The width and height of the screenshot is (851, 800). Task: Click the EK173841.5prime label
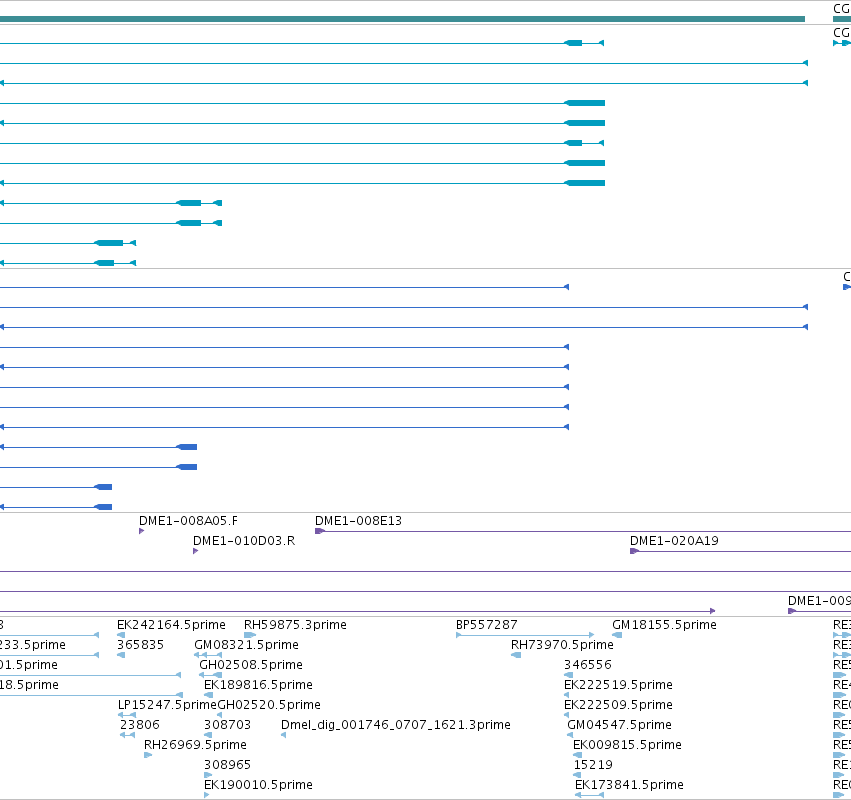pos(629,785)
